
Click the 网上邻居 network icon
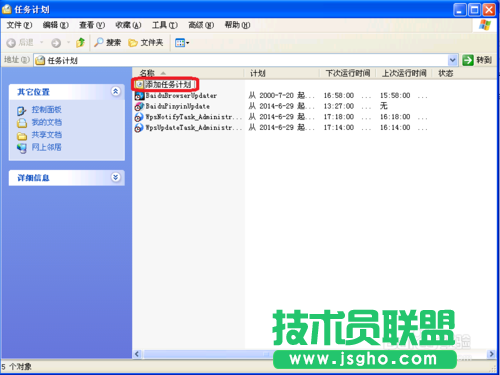point(22,148)
